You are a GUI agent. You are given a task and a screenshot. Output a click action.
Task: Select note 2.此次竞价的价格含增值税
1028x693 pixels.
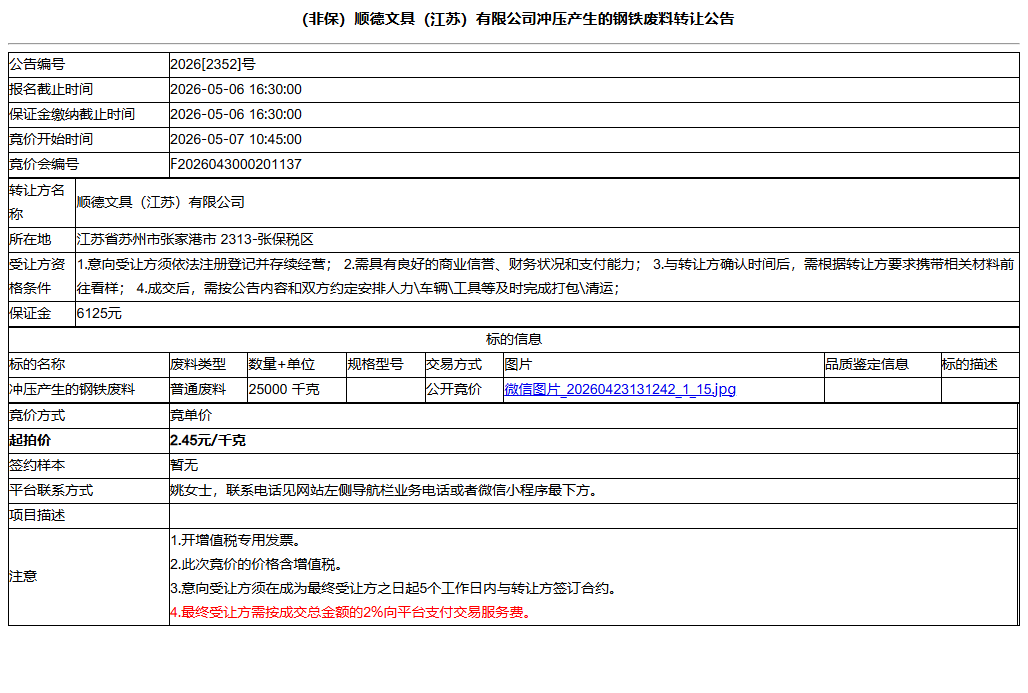pos(259,564)
